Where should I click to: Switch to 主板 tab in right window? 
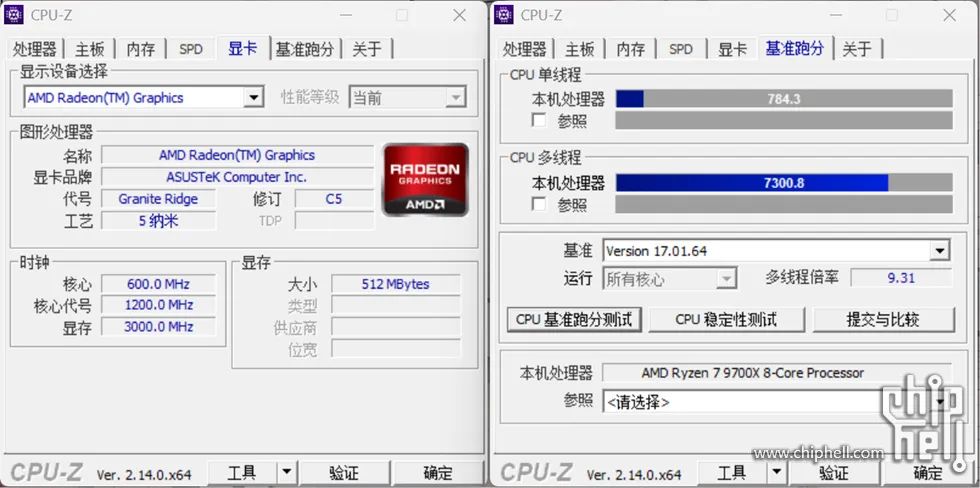[x=579, y=49]
